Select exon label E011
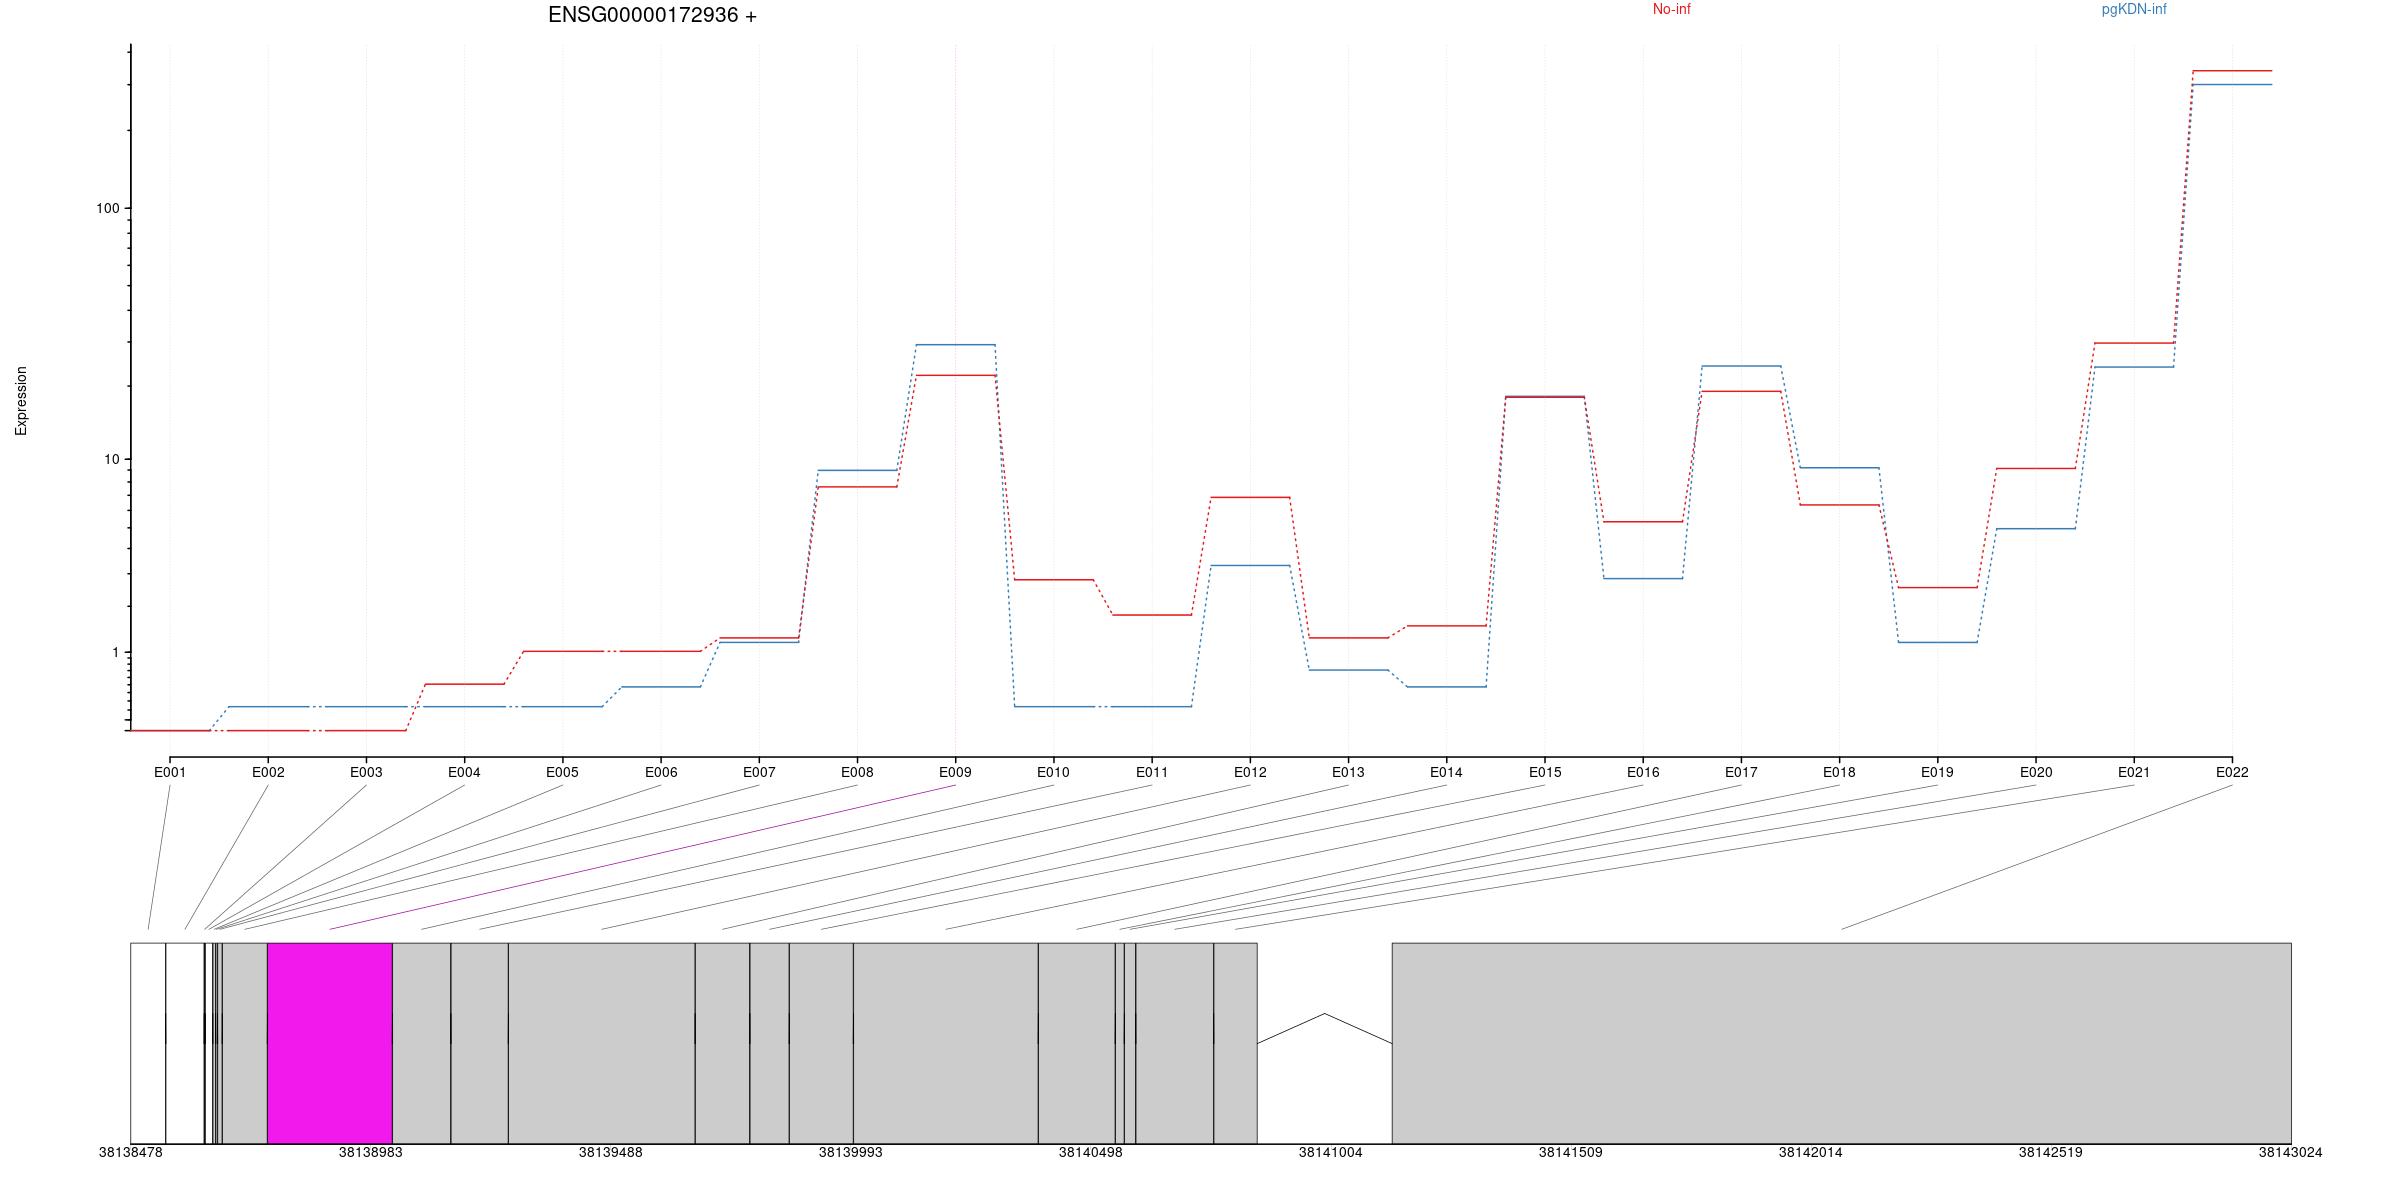2400x1200 pixels. pos(1152,772)
